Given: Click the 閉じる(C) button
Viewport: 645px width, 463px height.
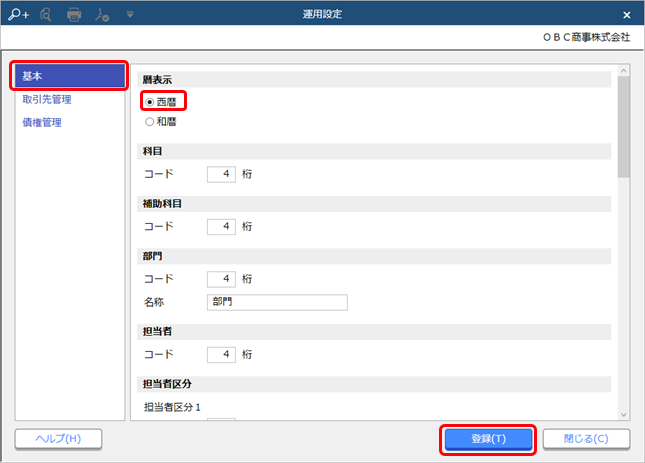Looking at the screenshot, I should (x=586, y=439).
